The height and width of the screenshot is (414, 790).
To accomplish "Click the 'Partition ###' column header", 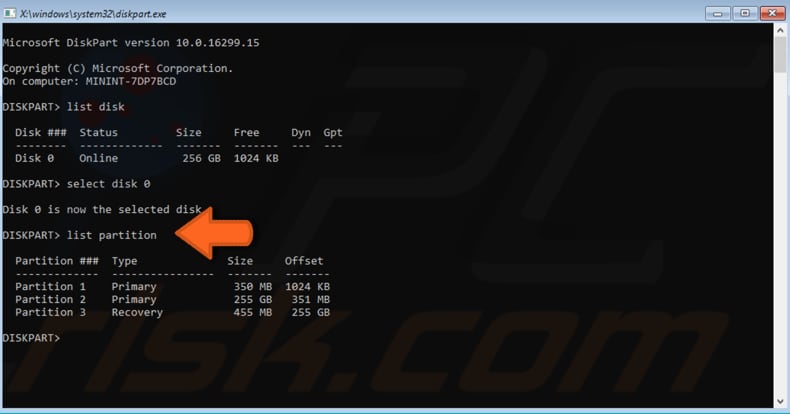I will 57,261.
